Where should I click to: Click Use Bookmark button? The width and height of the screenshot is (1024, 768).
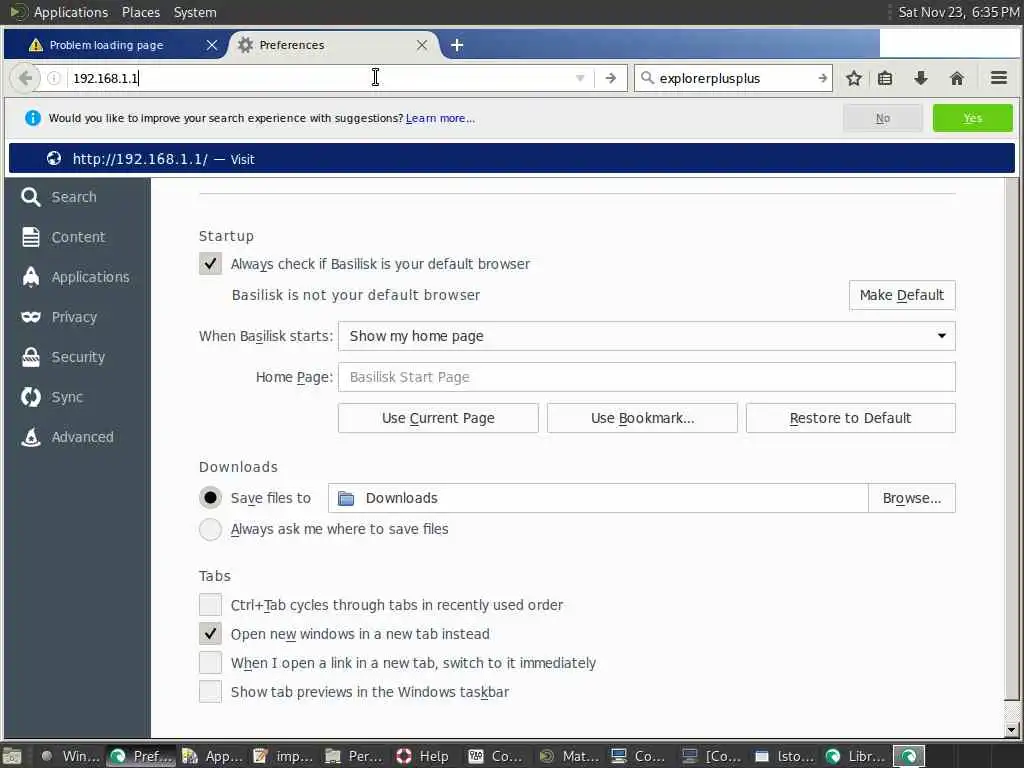(x=643, y=418)
